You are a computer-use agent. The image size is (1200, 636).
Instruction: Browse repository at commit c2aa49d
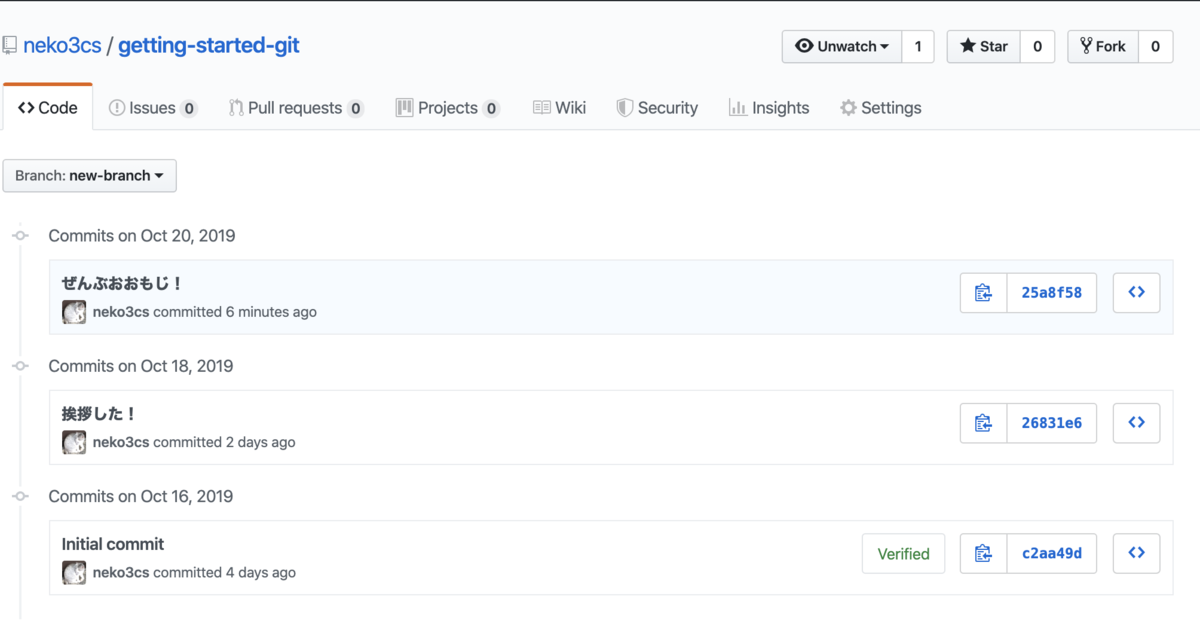1136,553
